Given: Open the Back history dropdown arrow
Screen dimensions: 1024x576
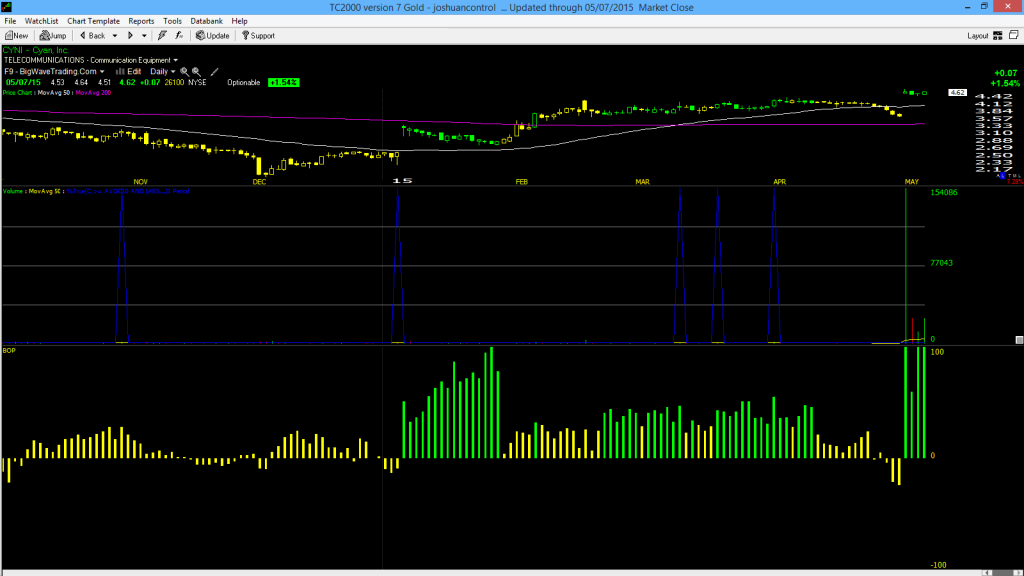Looking at the screenshot, I should (115, 36).
